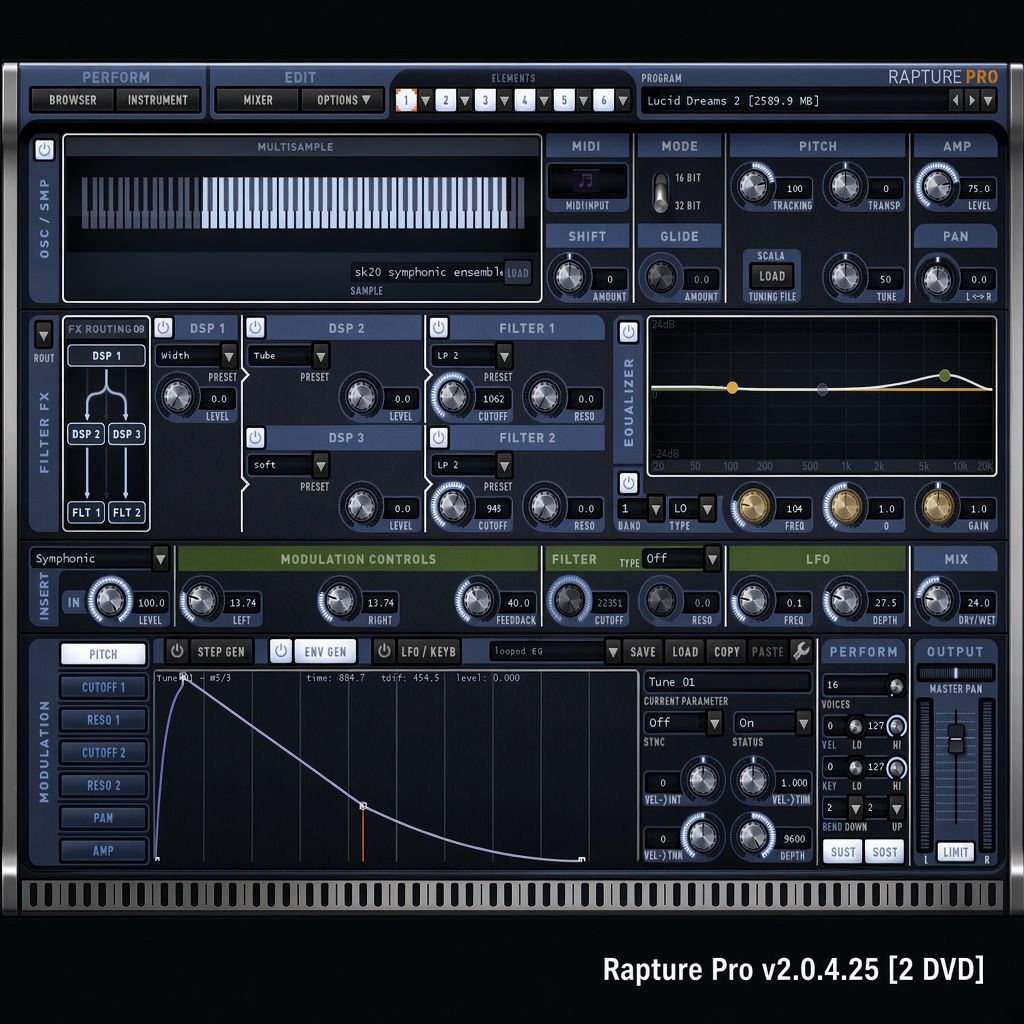Open the program list dropdown arrow
Image resolution: width=1024 pixels, height=1024 pixels.
click(x=988, y=101)
